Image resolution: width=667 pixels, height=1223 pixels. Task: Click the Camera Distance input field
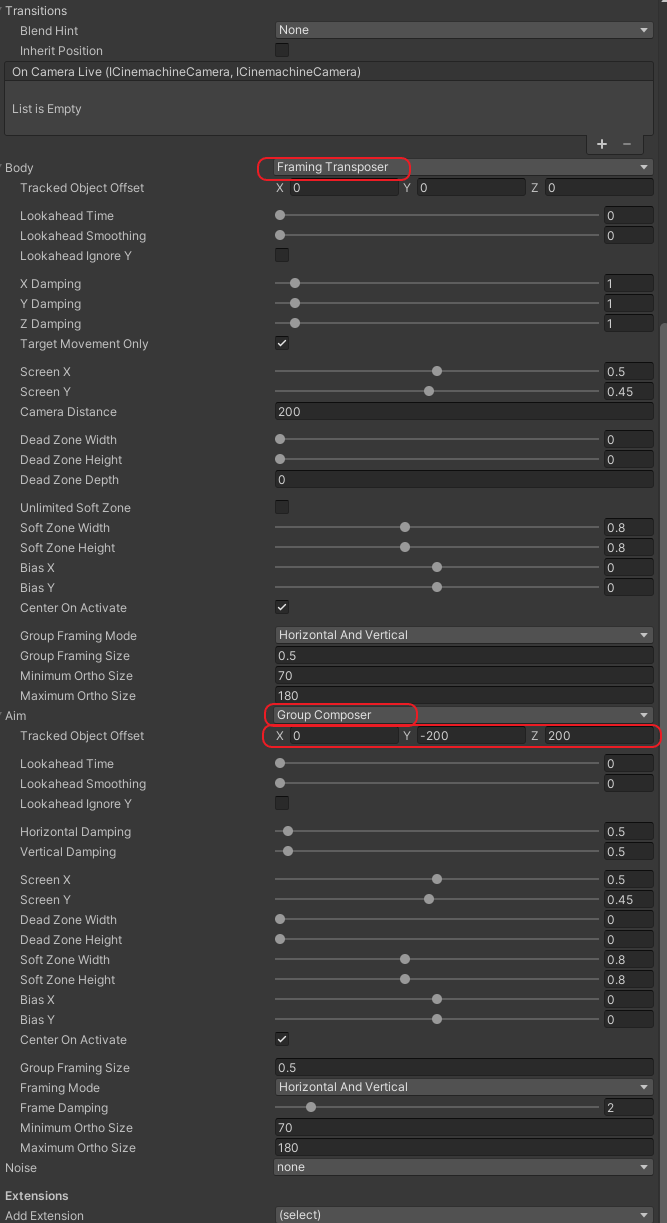click(464, 411)
